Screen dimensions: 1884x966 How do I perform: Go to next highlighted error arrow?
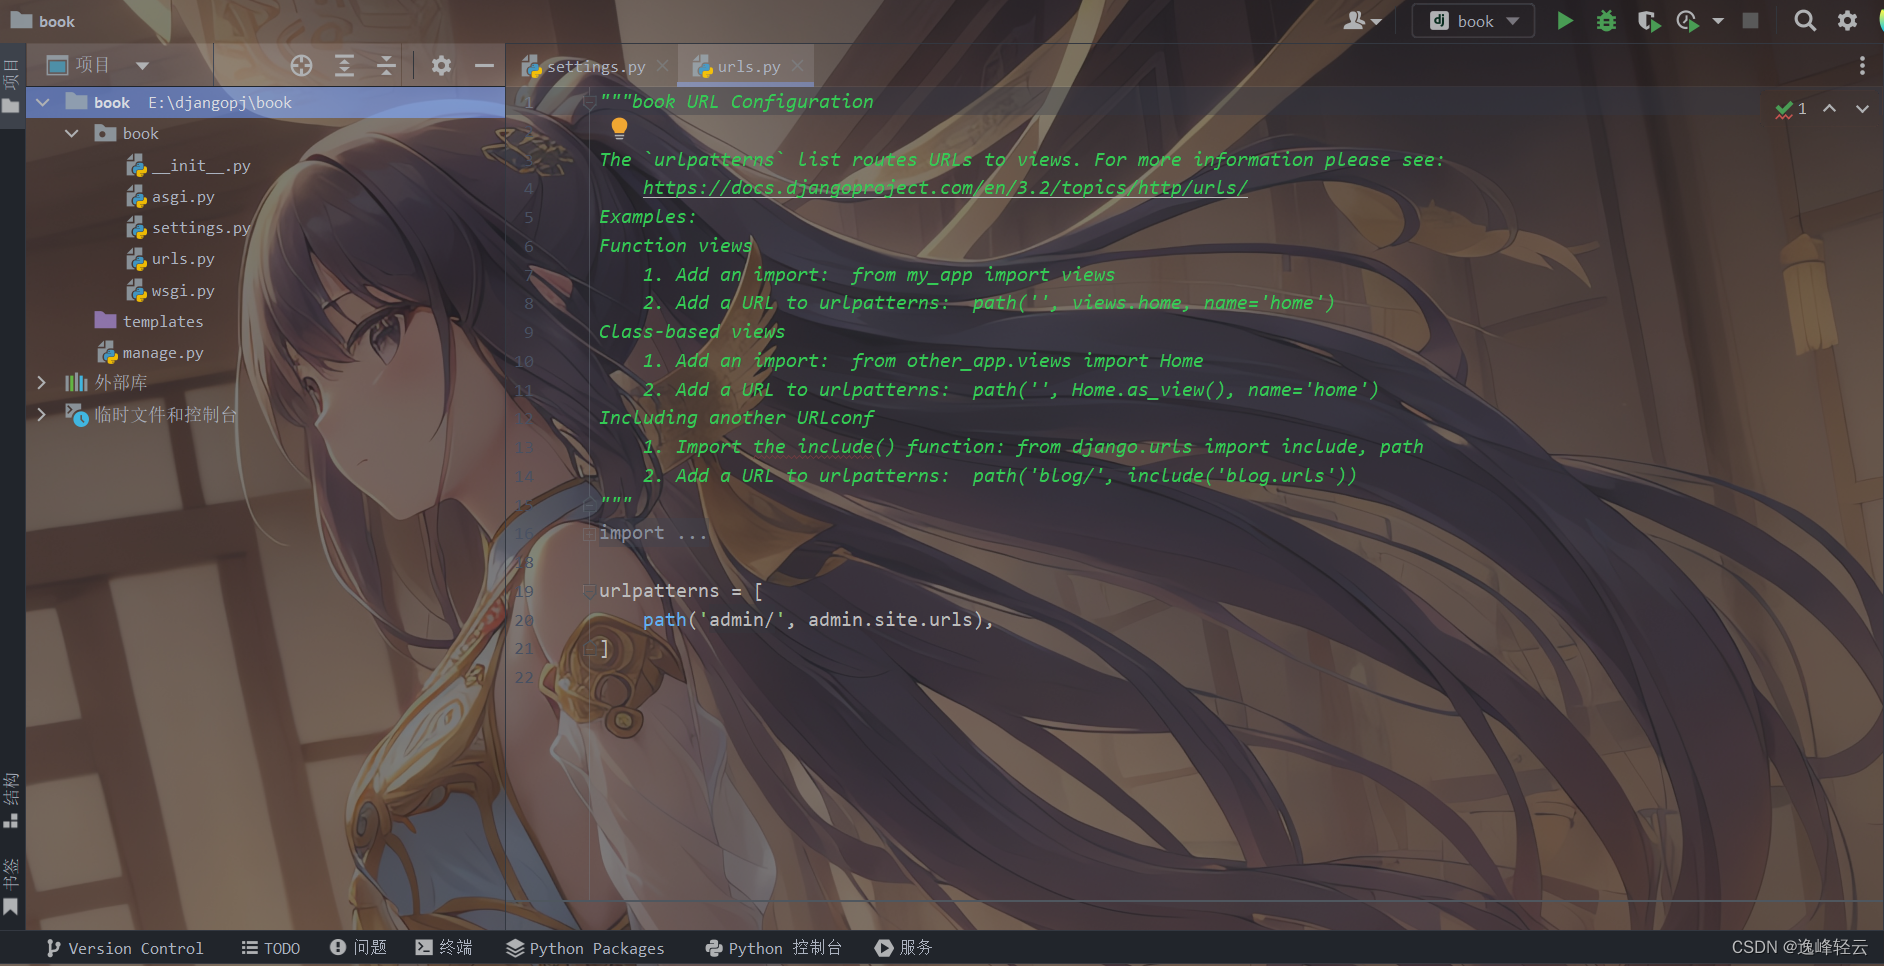[x=1862, y=108]
